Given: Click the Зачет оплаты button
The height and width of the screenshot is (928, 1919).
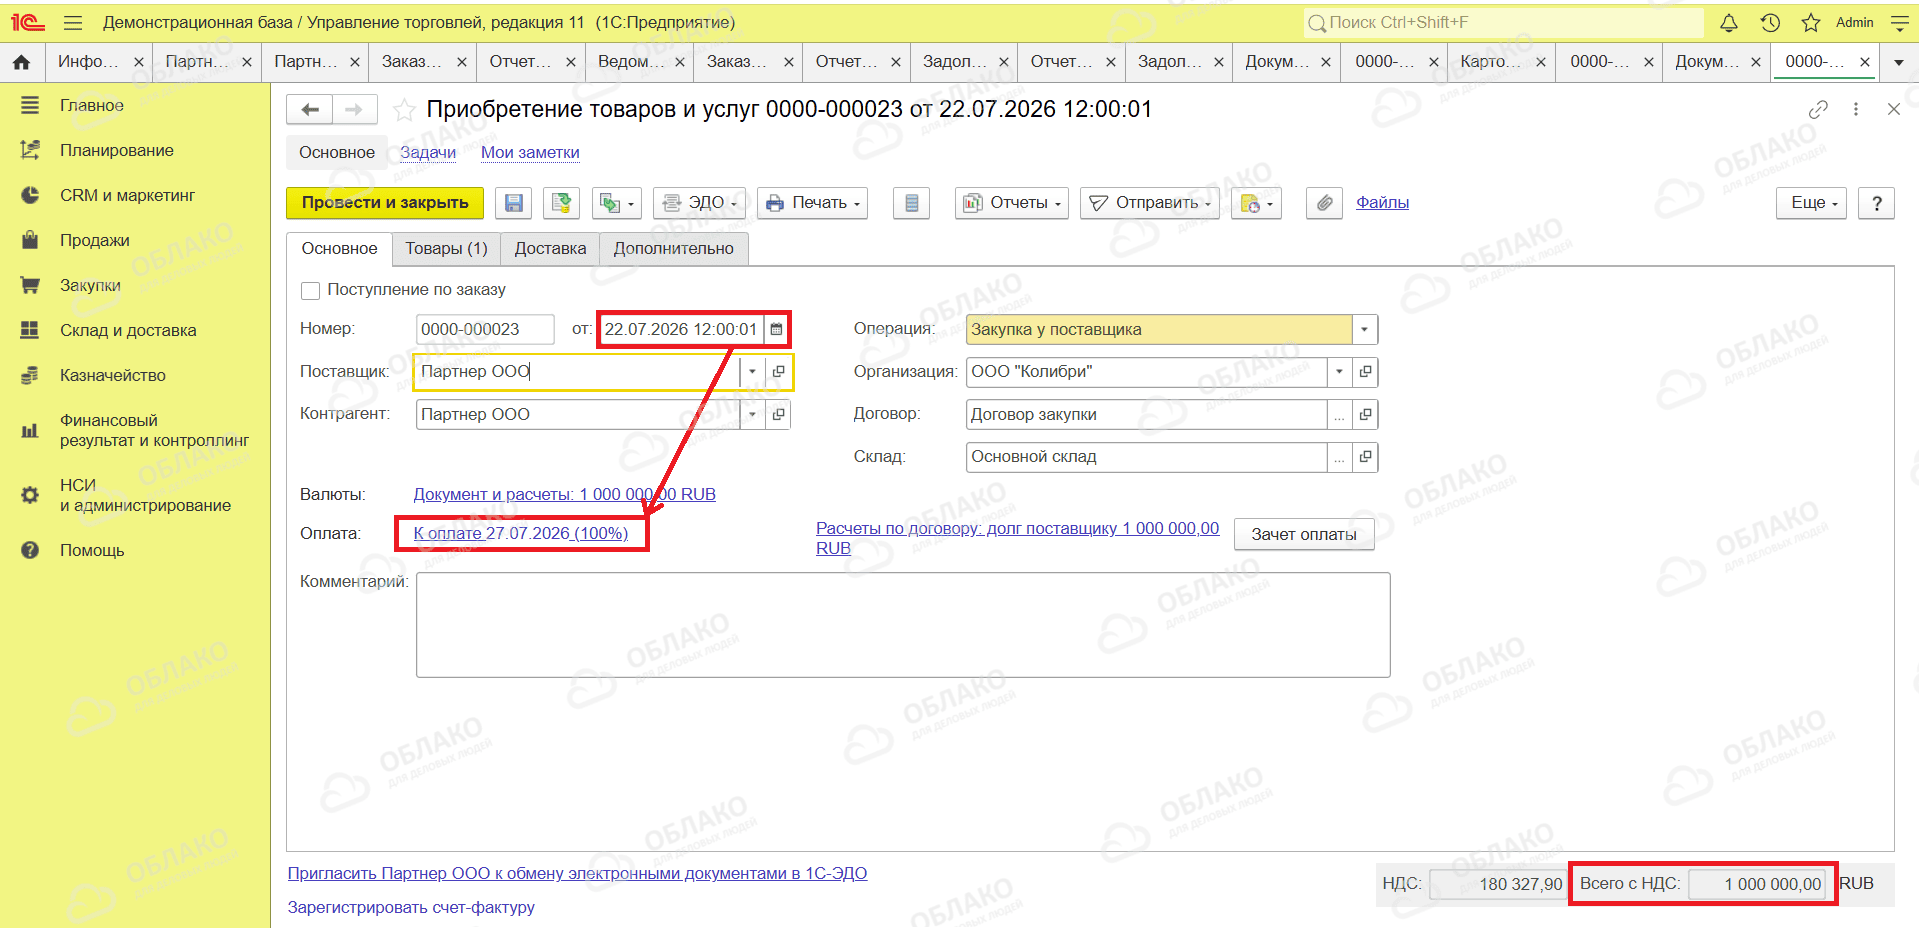Looking at the screenshot, I should [x=1304, y=534].
